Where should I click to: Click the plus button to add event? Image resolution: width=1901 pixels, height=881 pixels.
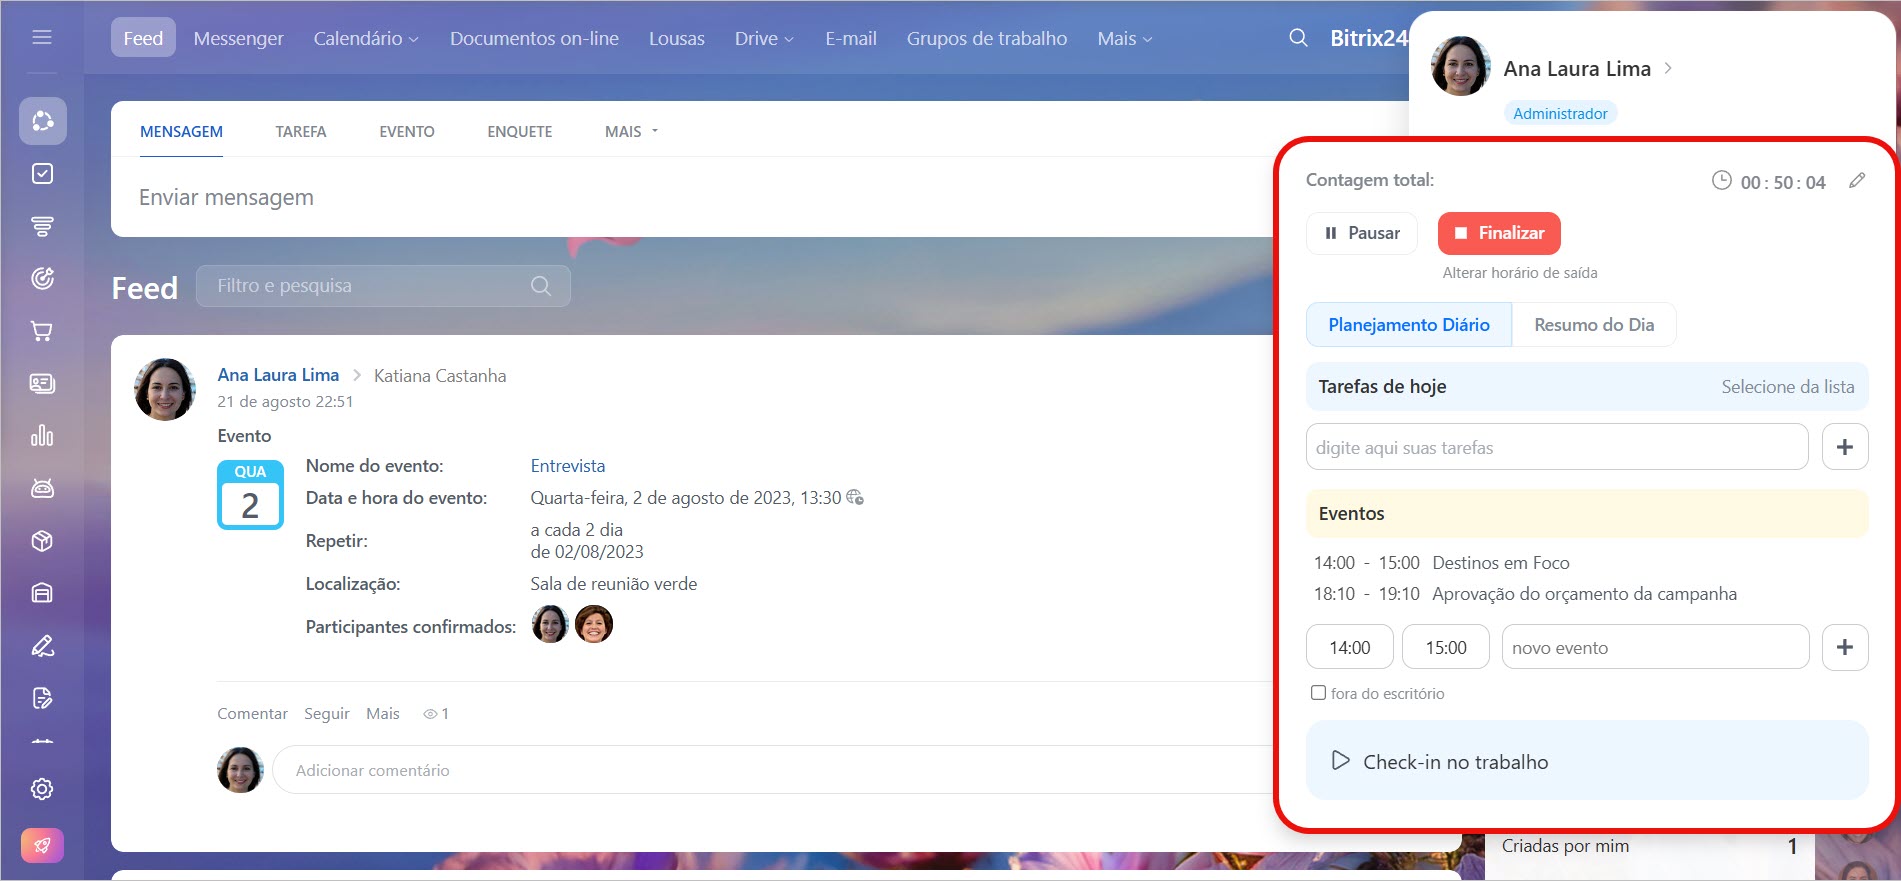tap(1844, 647)
